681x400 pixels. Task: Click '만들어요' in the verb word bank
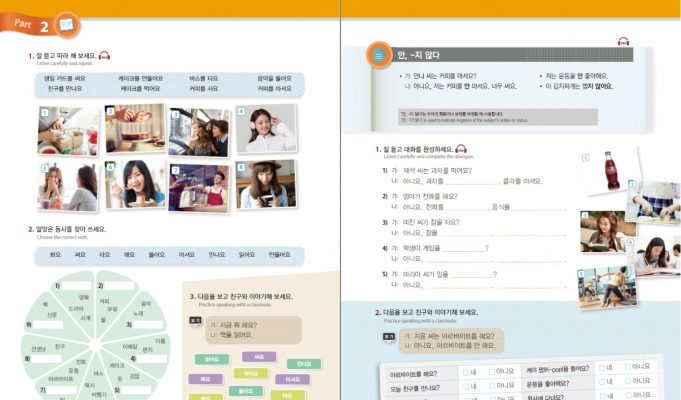coord(279,255)
